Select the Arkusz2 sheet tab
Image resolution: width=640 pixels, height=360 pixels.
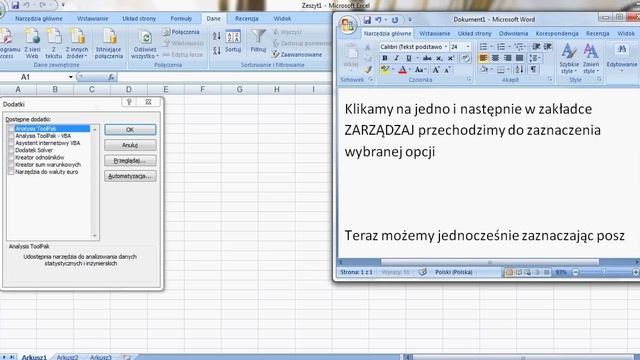tap(67, 357)
